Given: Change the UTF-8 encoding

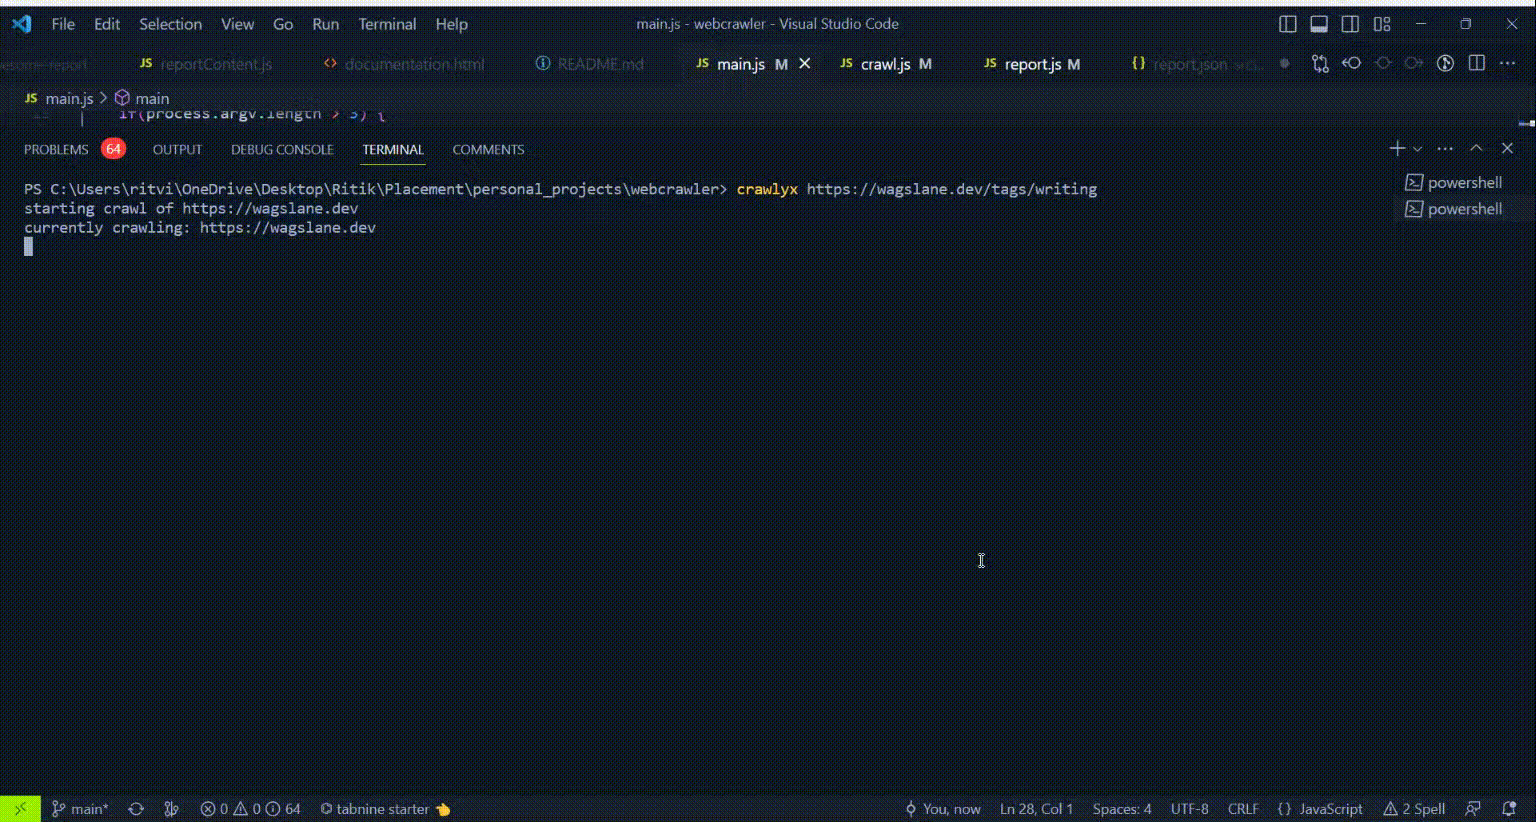Looking at the screenshot, I should 1190,809.
